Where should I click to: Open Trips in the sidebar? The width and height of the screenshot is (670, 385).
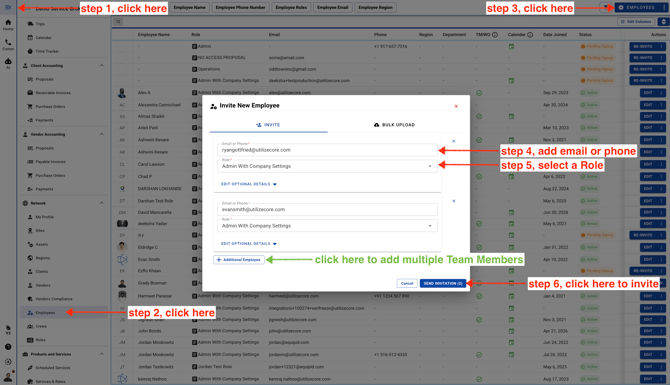pyautogui.click(x=40, y=24)
